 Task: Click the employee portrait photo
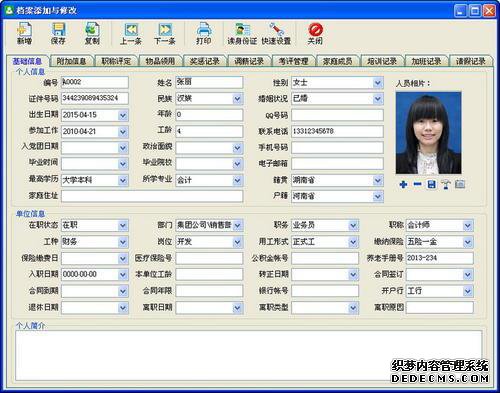[x=429, y=133]
